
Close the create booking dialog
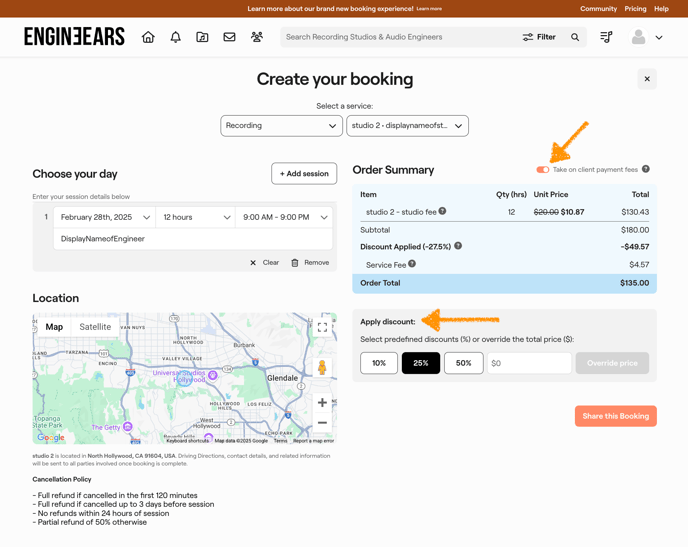[647, 79]
